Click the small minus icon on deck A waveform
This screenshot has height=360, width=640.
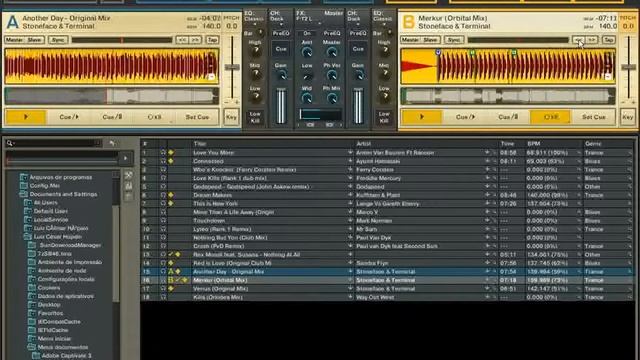tap(211, 77)
